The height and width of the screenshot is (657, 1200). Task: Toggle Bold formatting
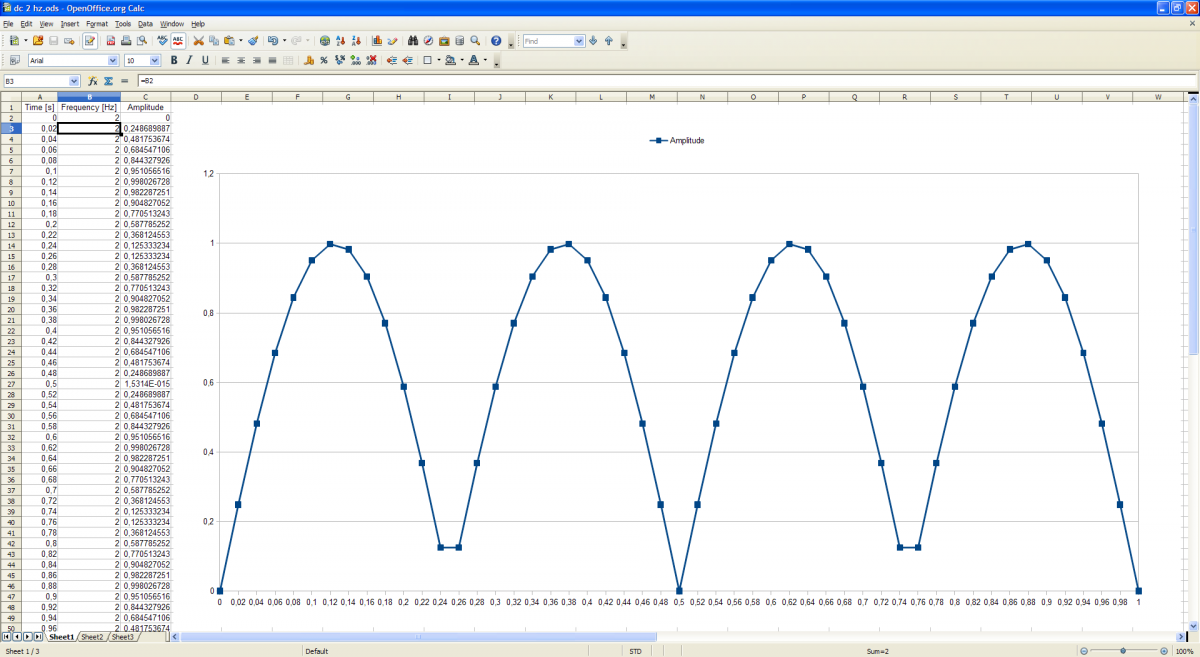click(174, 60)
